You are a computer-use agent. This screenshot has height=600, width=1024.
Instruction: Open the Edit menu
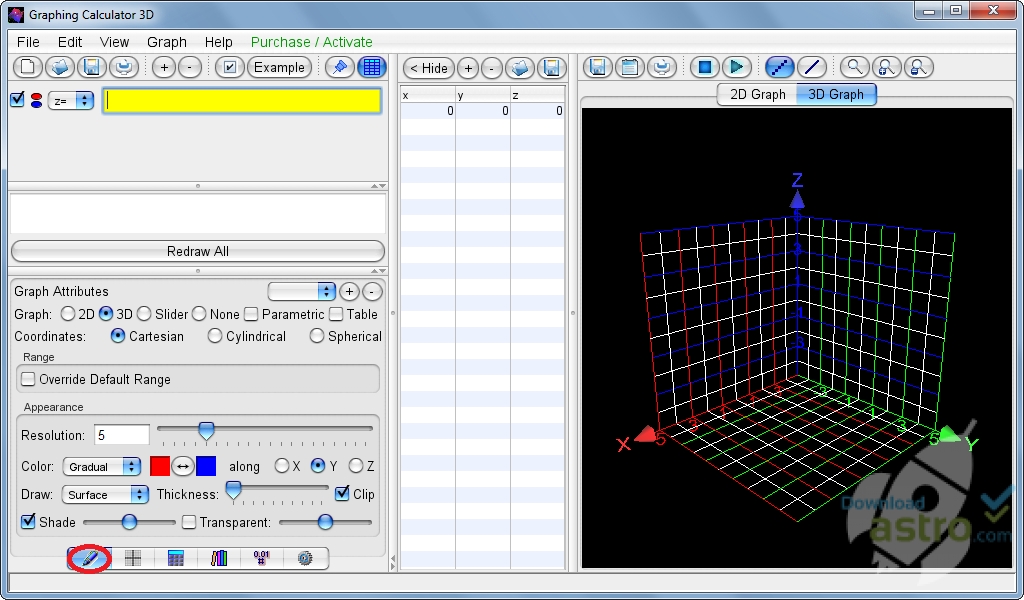(x=70, y=42)
